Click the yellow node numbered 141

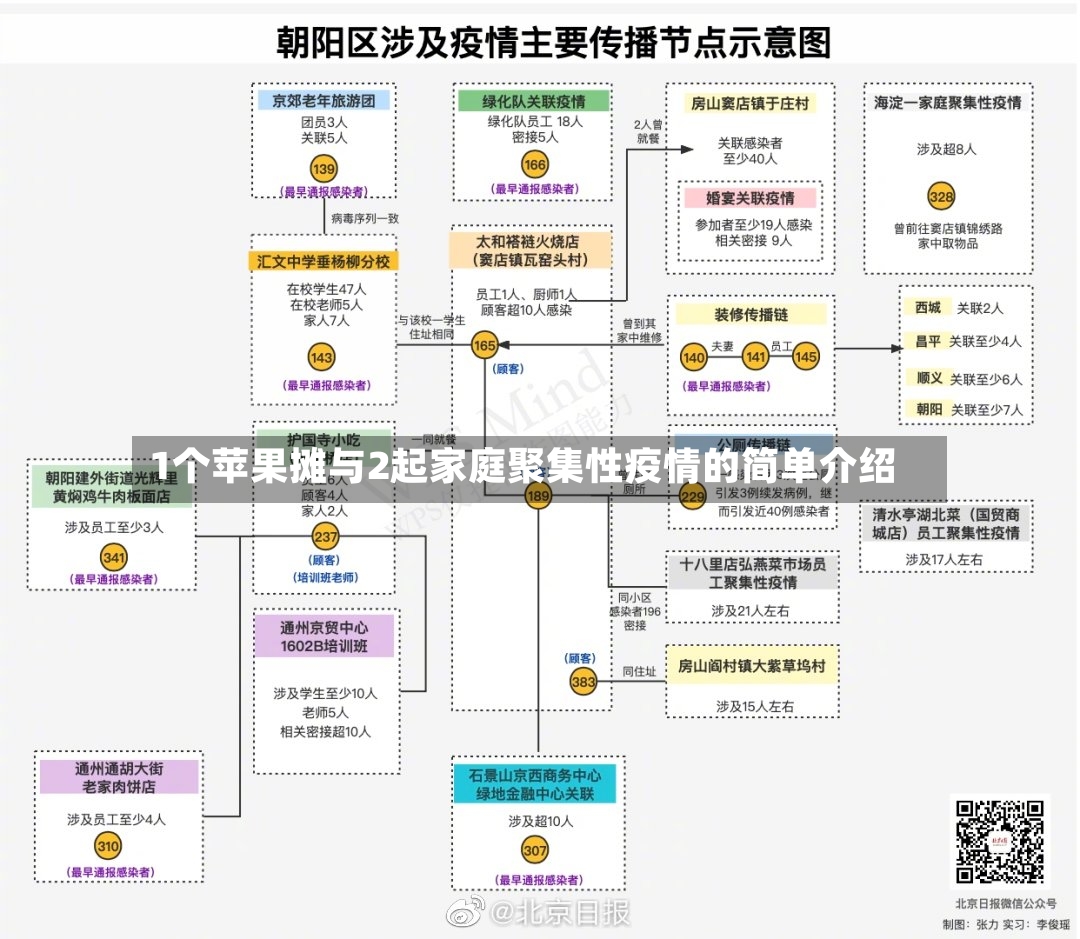pos(755,356)
